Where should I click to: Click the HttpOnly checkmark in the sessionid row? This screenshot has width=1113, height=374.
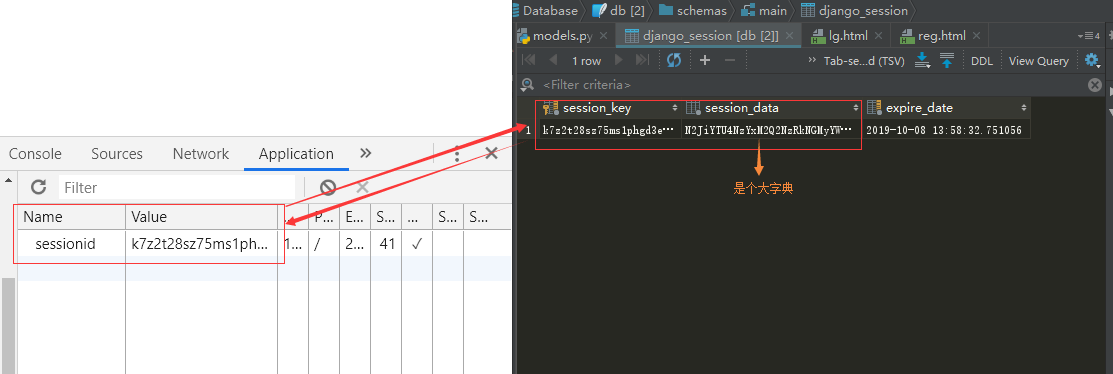[x=417, y=244]
